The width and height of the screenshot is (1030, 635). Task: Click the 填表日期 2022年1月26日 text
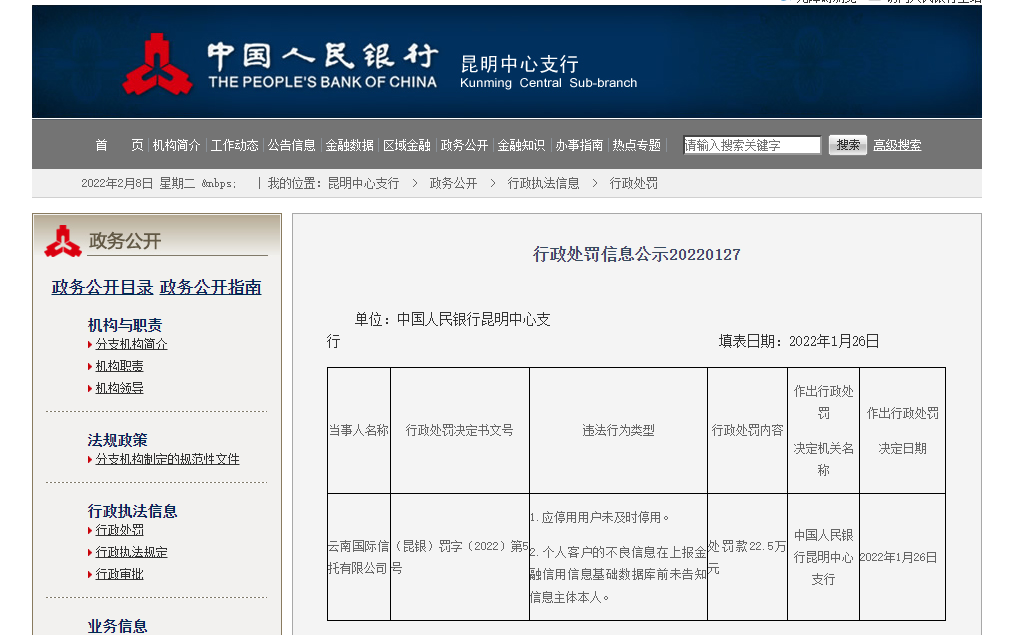pyautogui.click(x=799, y=341)
